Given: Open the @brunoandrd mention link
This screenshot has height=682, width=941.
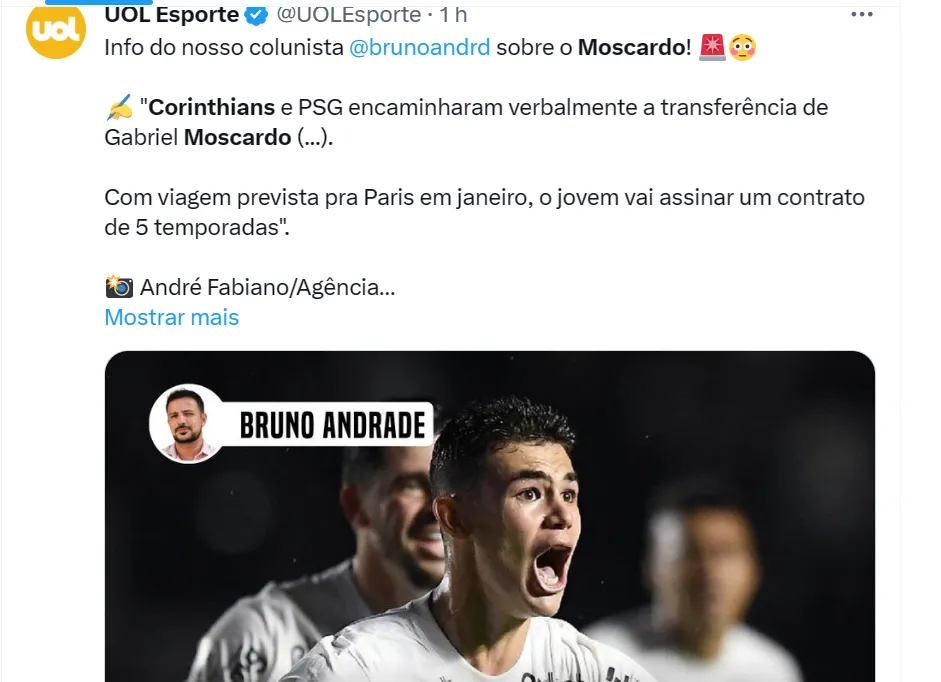Looking at the screenshot, I should [419, 47].
